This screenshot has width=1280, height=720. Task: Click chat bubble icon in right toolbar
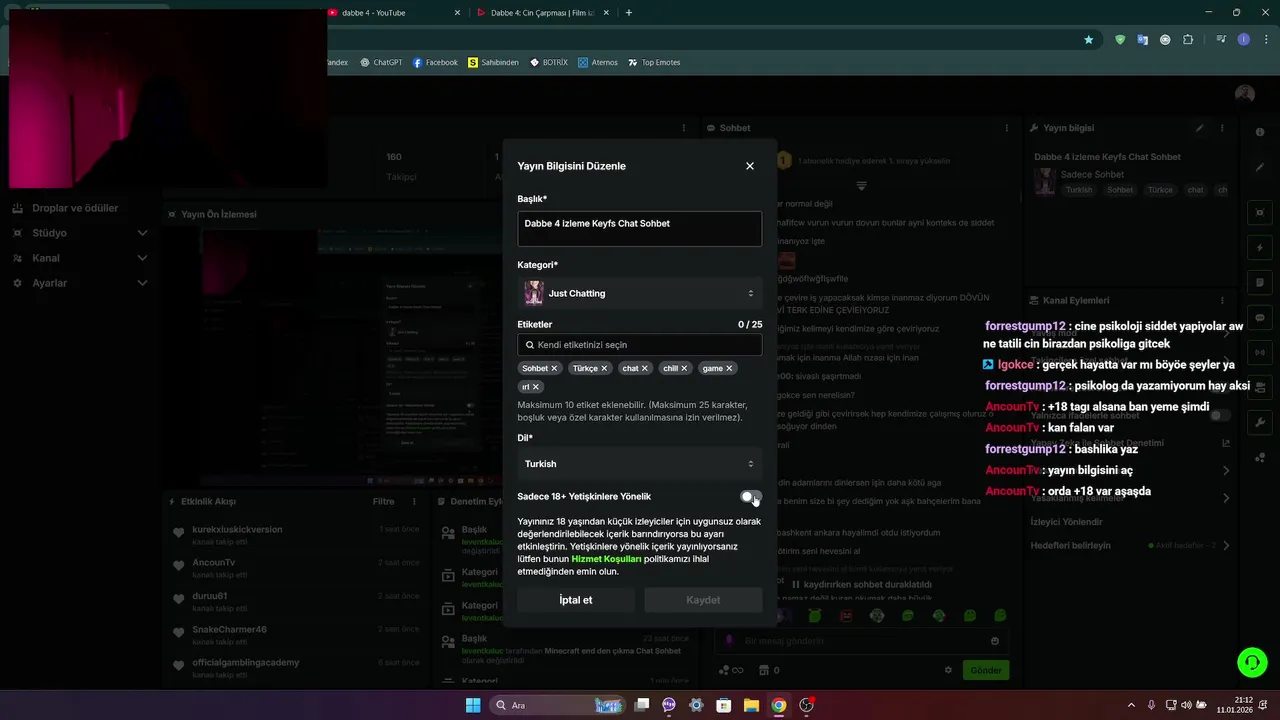(1260, 317)
